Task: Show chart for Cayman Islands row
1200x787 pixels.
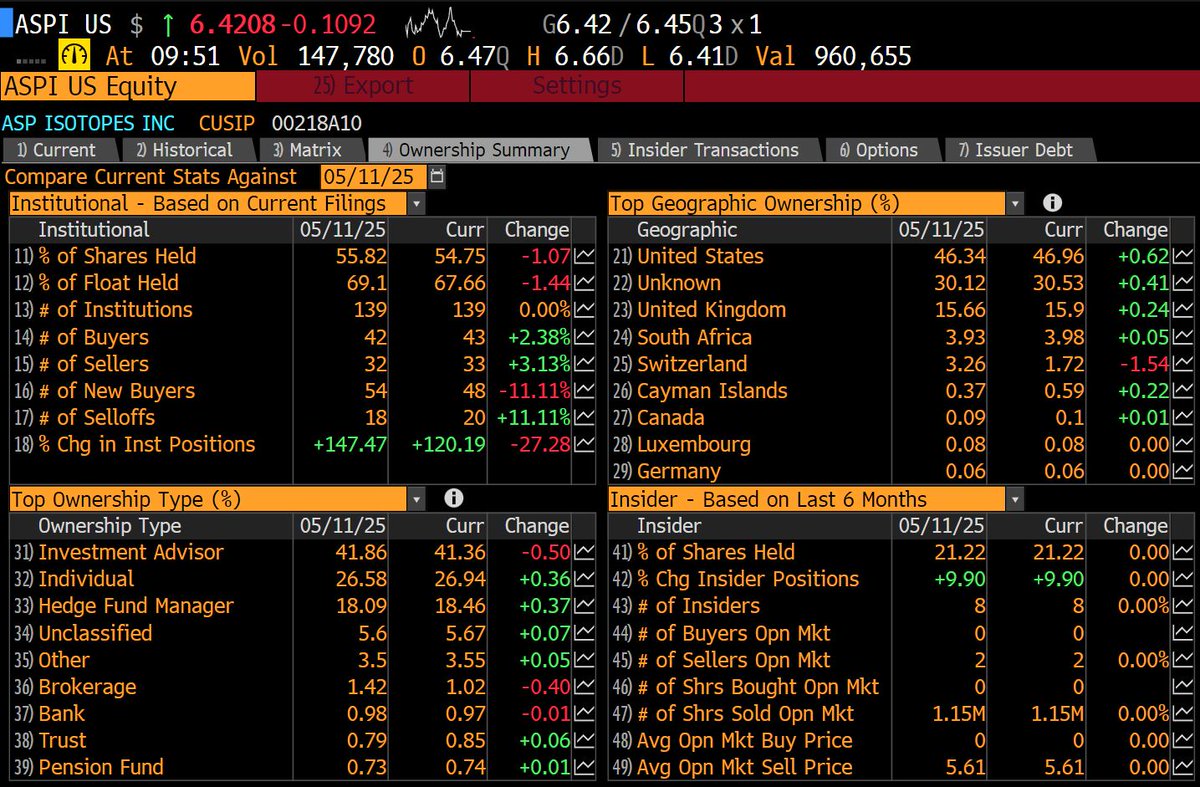Action: (x=1183, y=391)
